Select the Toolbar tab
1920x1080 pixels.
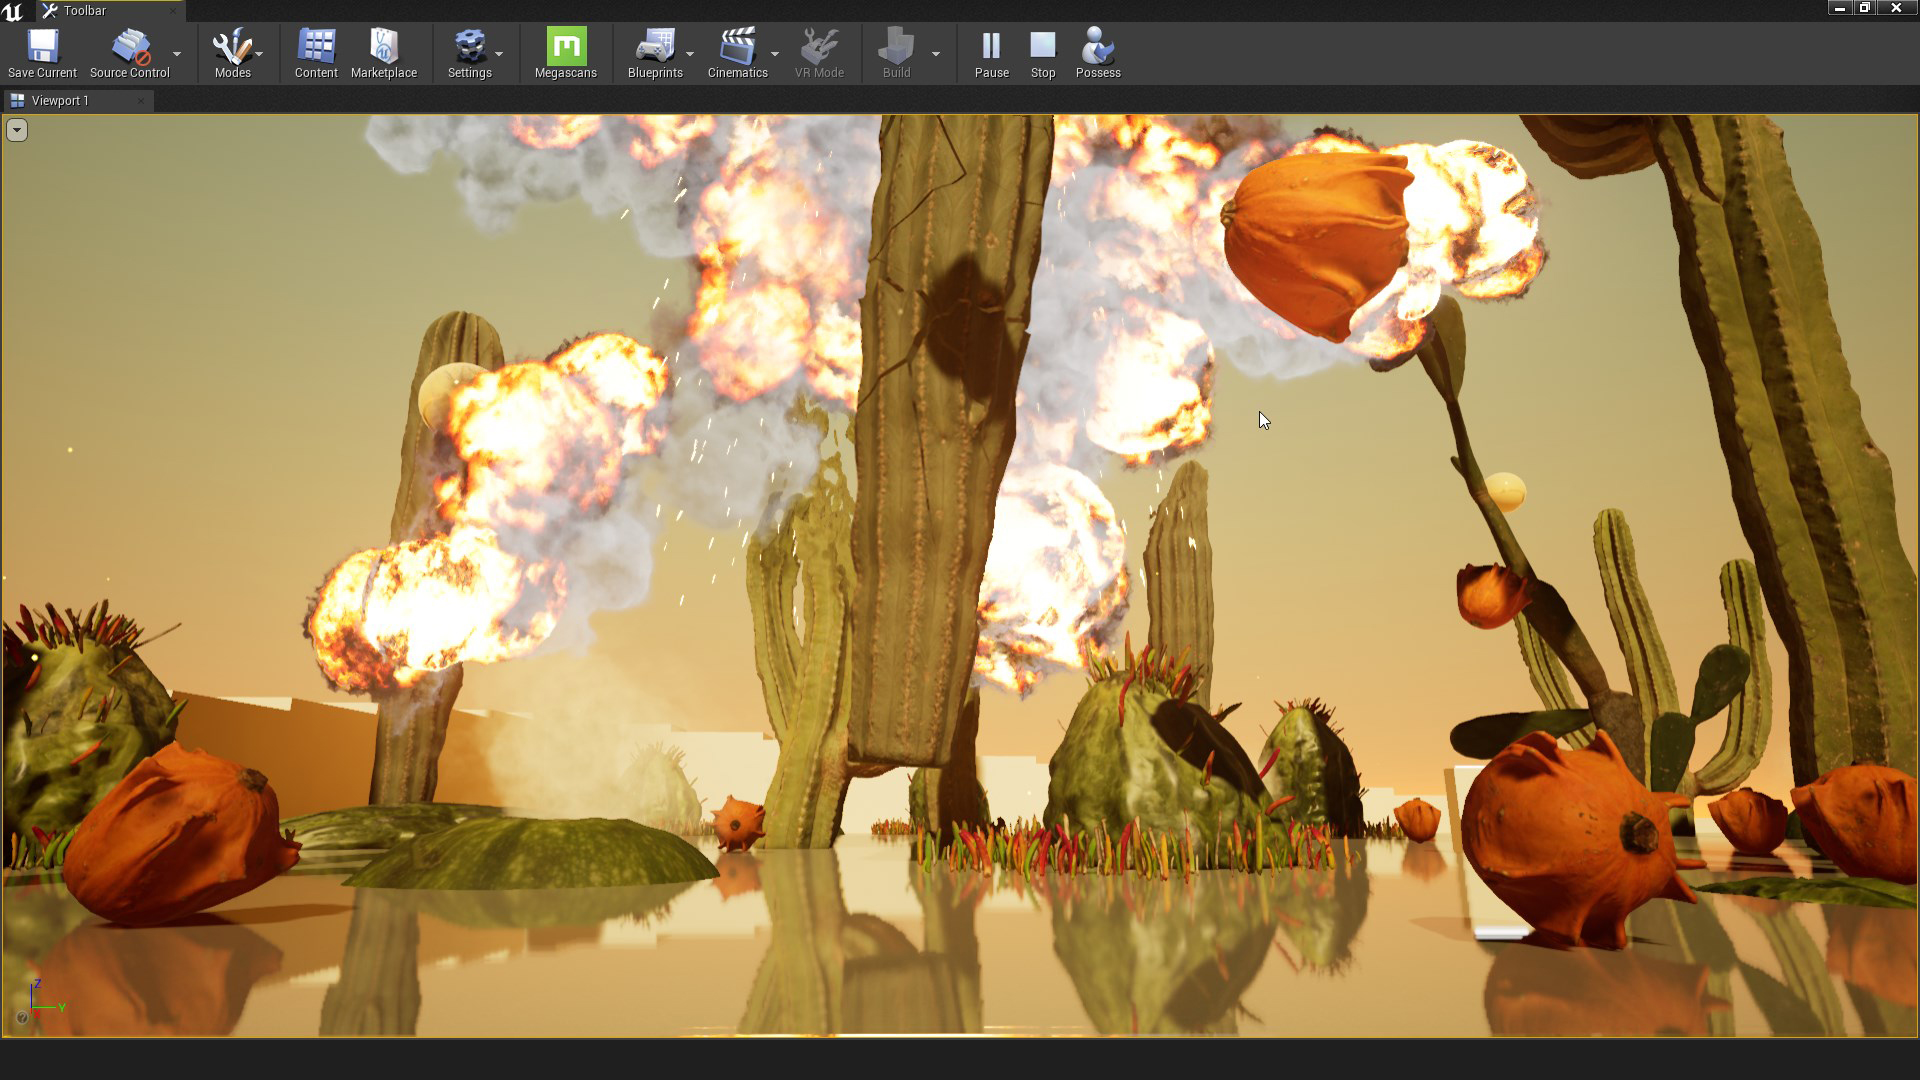tap(84, 11)
